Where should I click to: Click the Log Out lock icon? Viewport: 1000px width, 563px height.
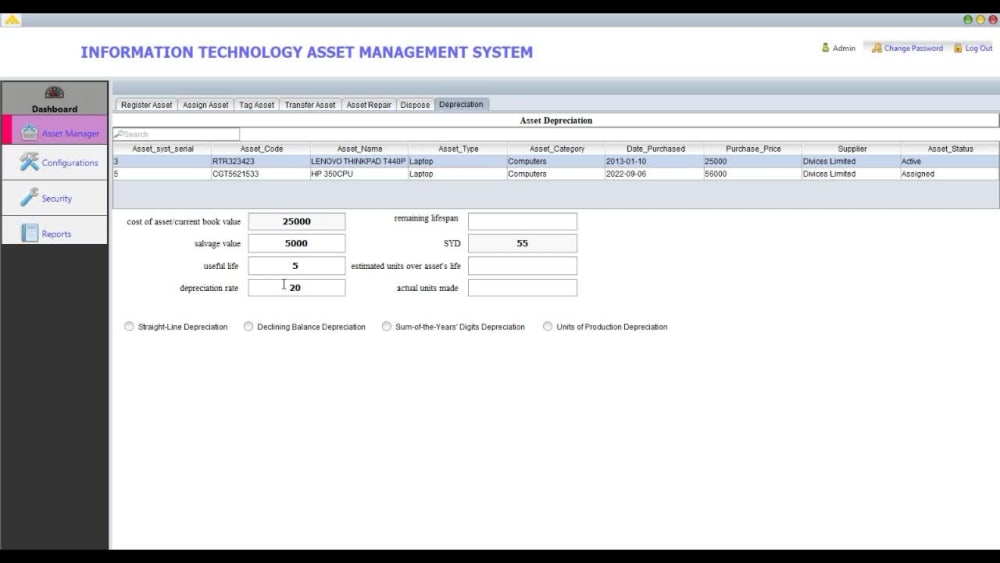click(x=958, y=48)
